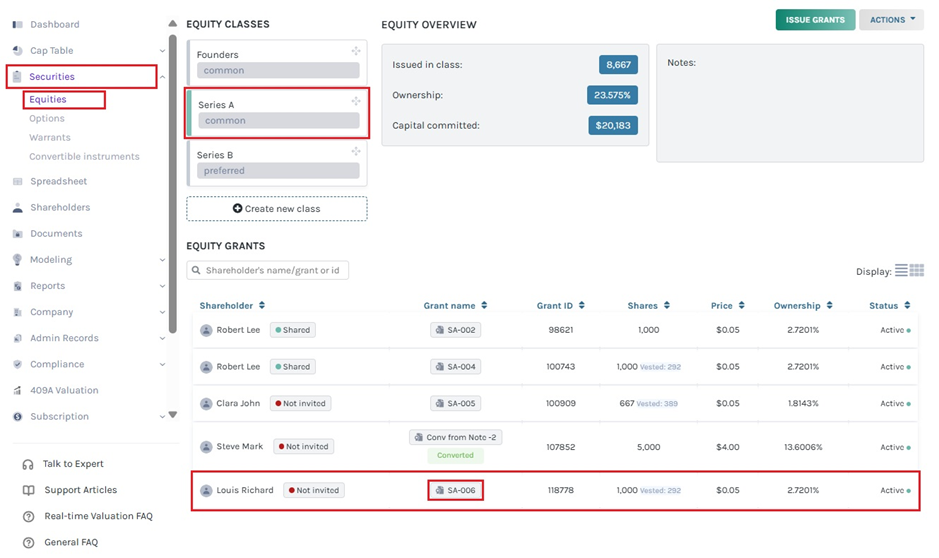
Task: Click the drag handle icon on Founders class
Action: tap(355, 51)
